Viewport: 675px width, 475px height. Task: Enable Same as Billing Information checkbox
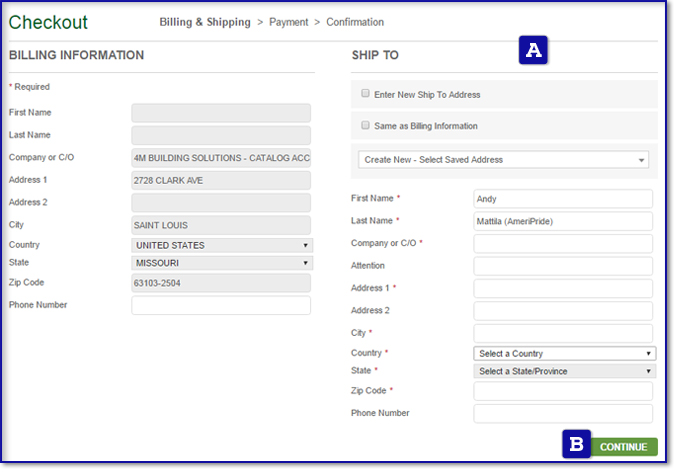[366, 126]
